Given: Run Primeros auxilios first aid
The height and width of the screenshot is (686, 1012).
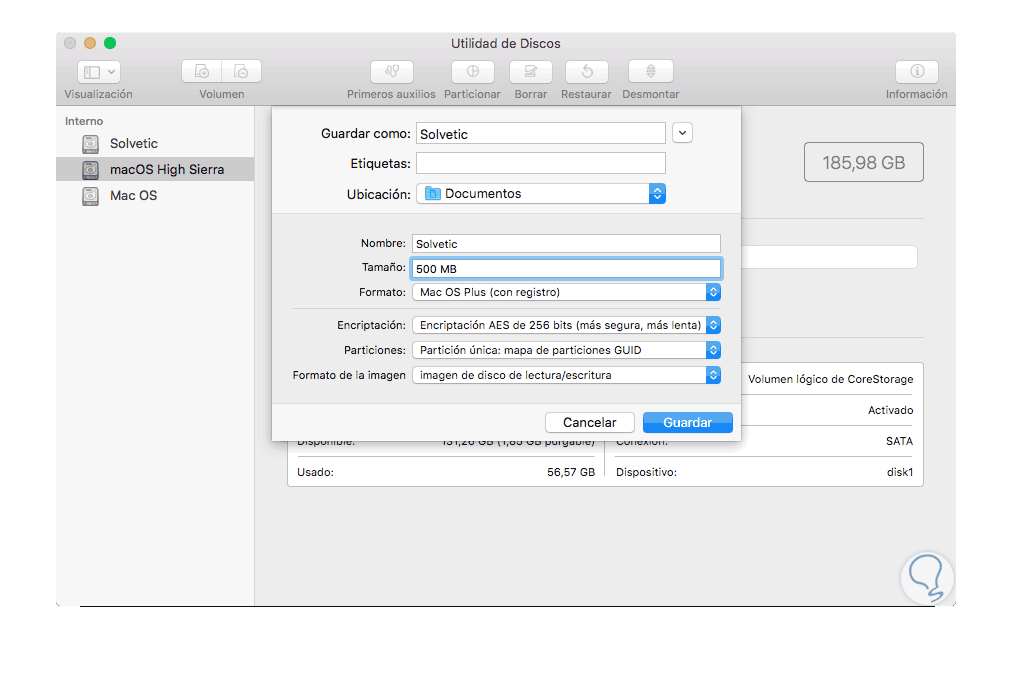Looking at the screenshot, I should (x=392, y=71).
